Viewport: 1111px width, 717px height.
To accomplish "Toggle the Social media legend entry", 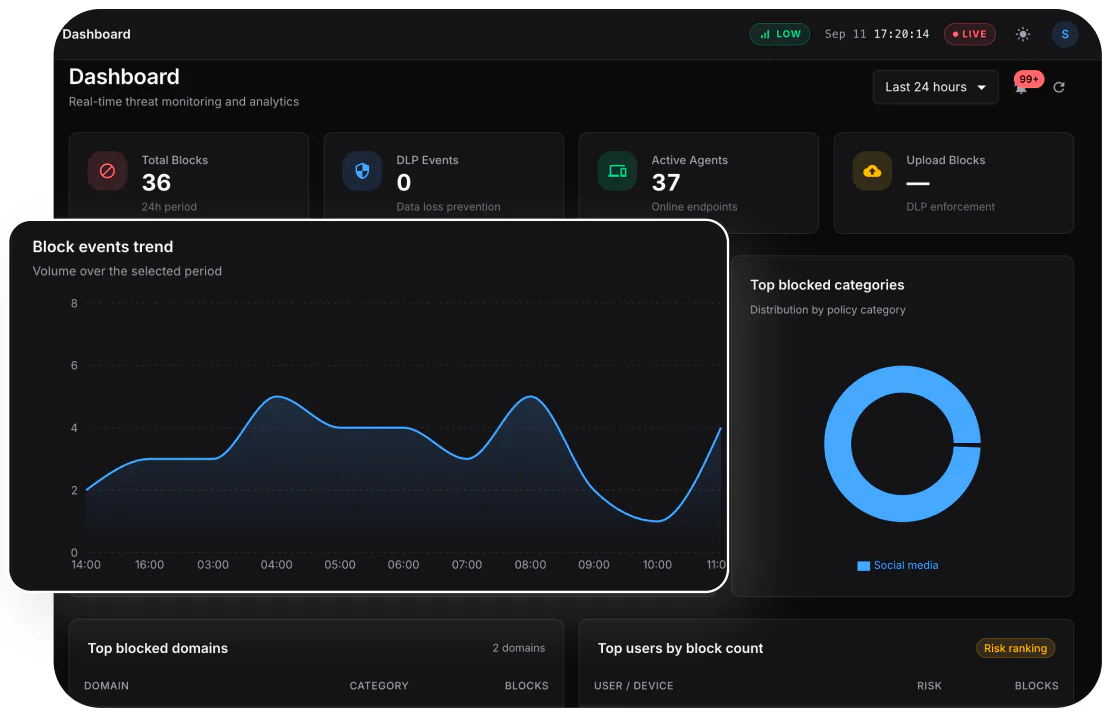I will tap(898, 565).
